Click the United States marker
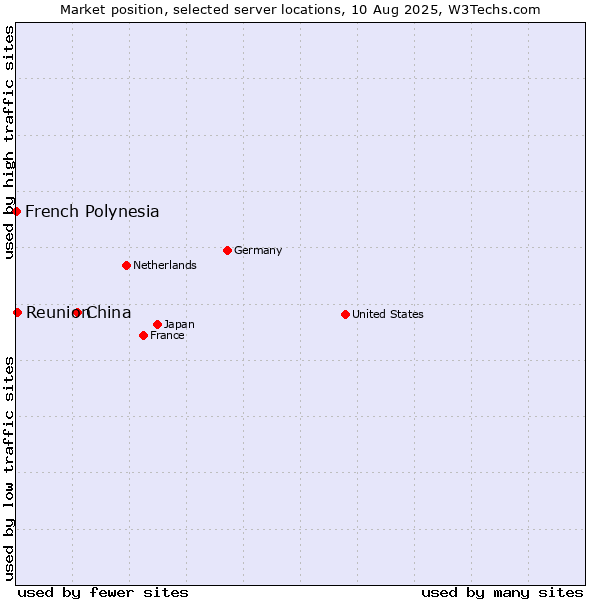600x600 pixels. [345, 315]
